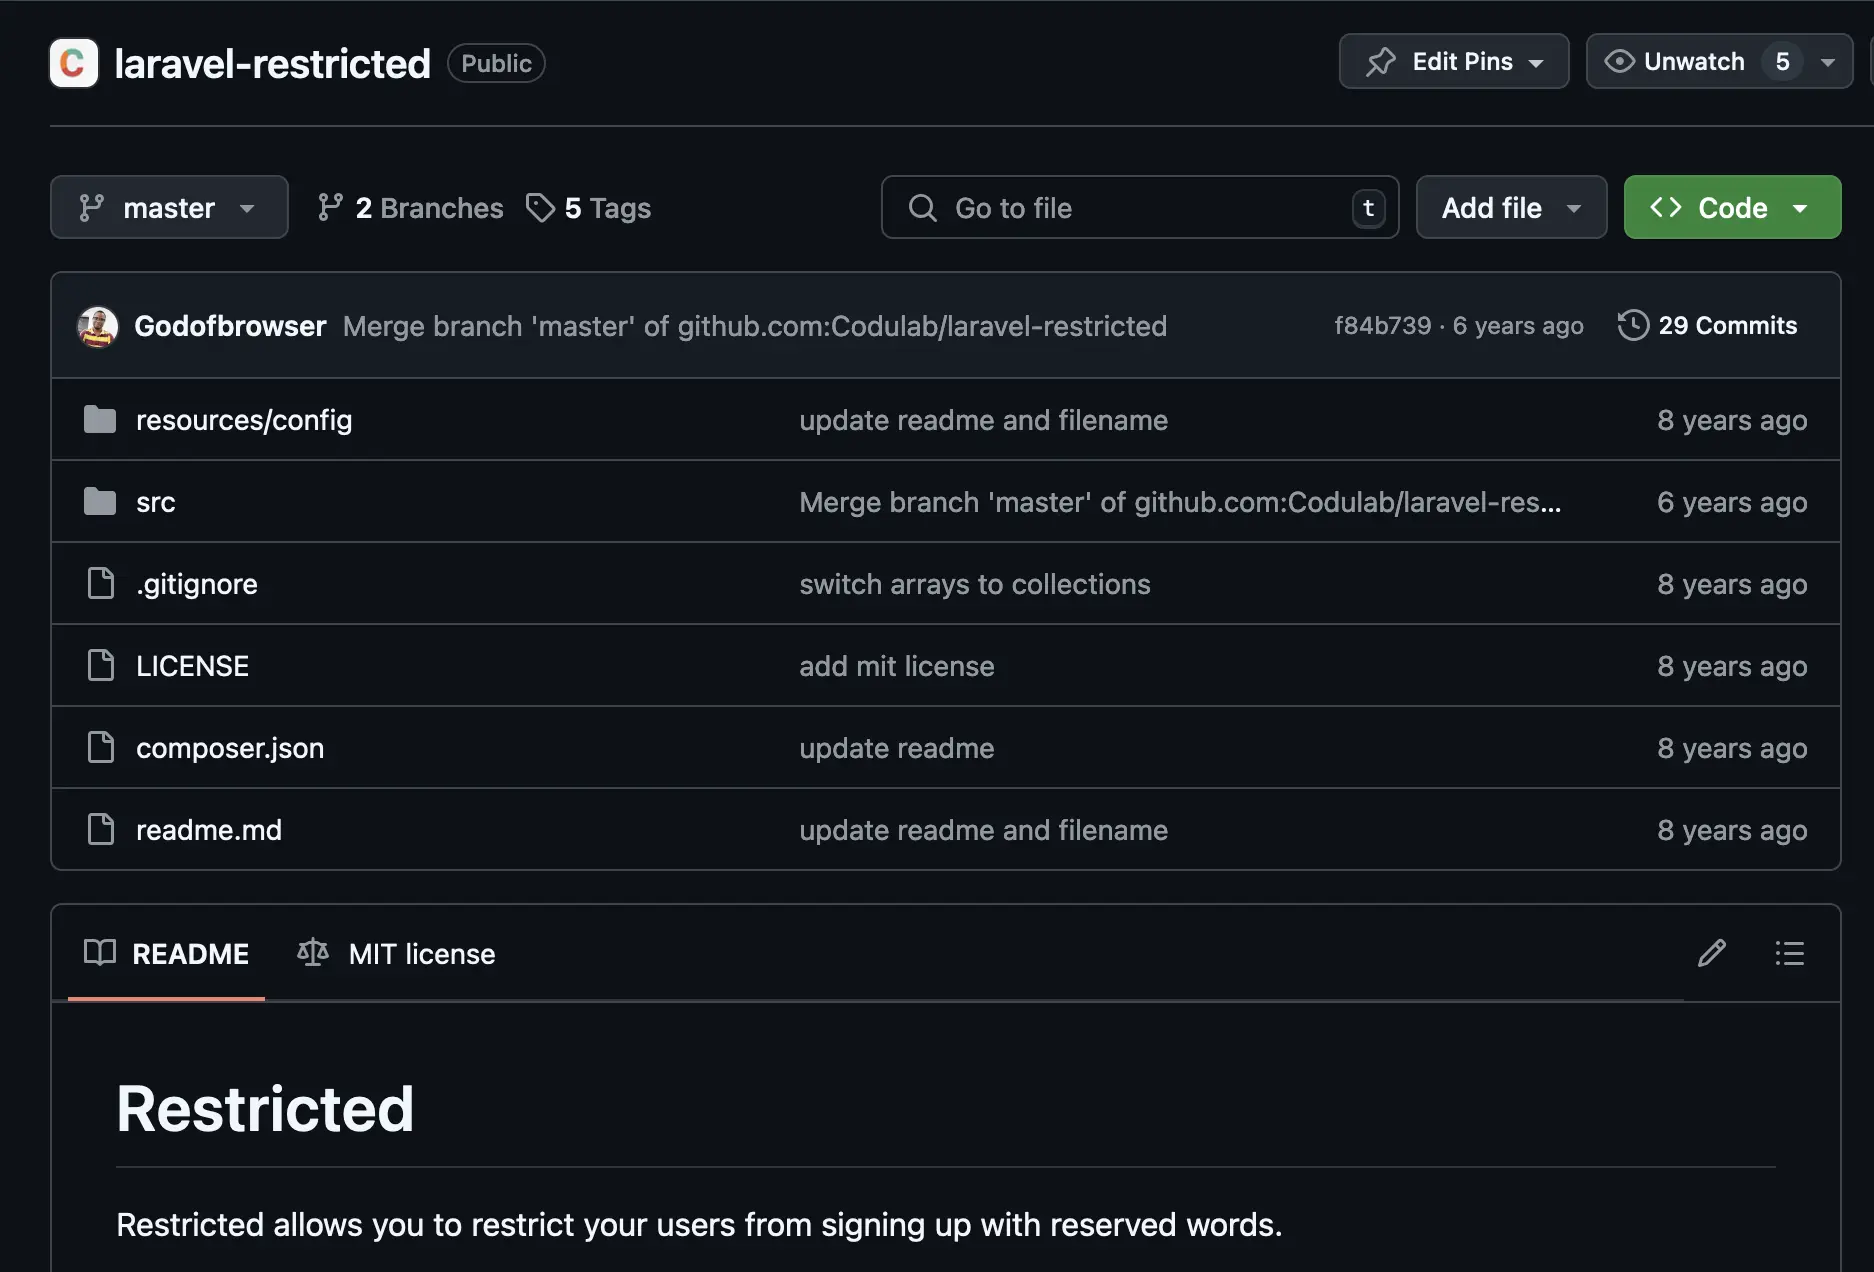The height and width of the screenshot is (1272, 1874).
Task: Click the .gitignore file icon
Action: (x=101, y=584)
